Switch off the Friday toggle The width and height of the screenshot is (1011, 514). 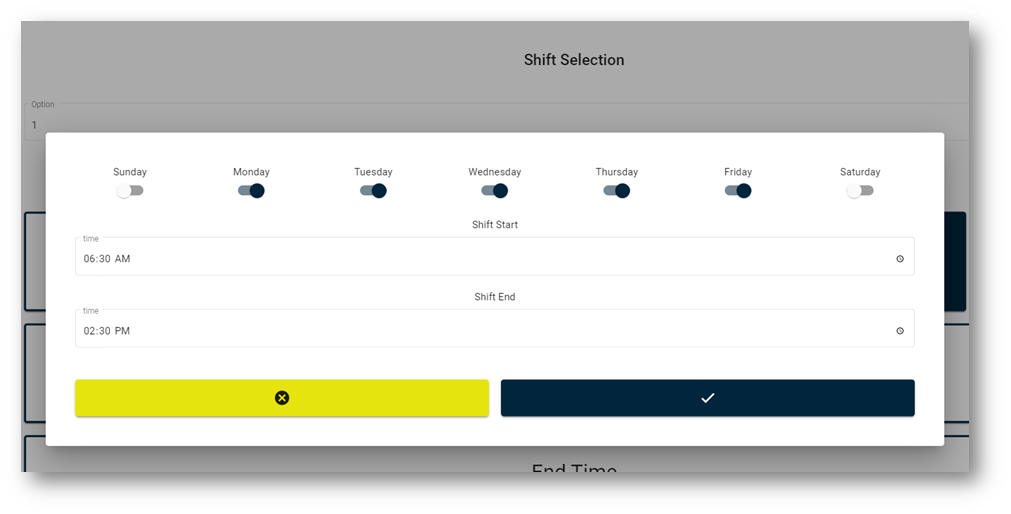[x=738, y=191]
